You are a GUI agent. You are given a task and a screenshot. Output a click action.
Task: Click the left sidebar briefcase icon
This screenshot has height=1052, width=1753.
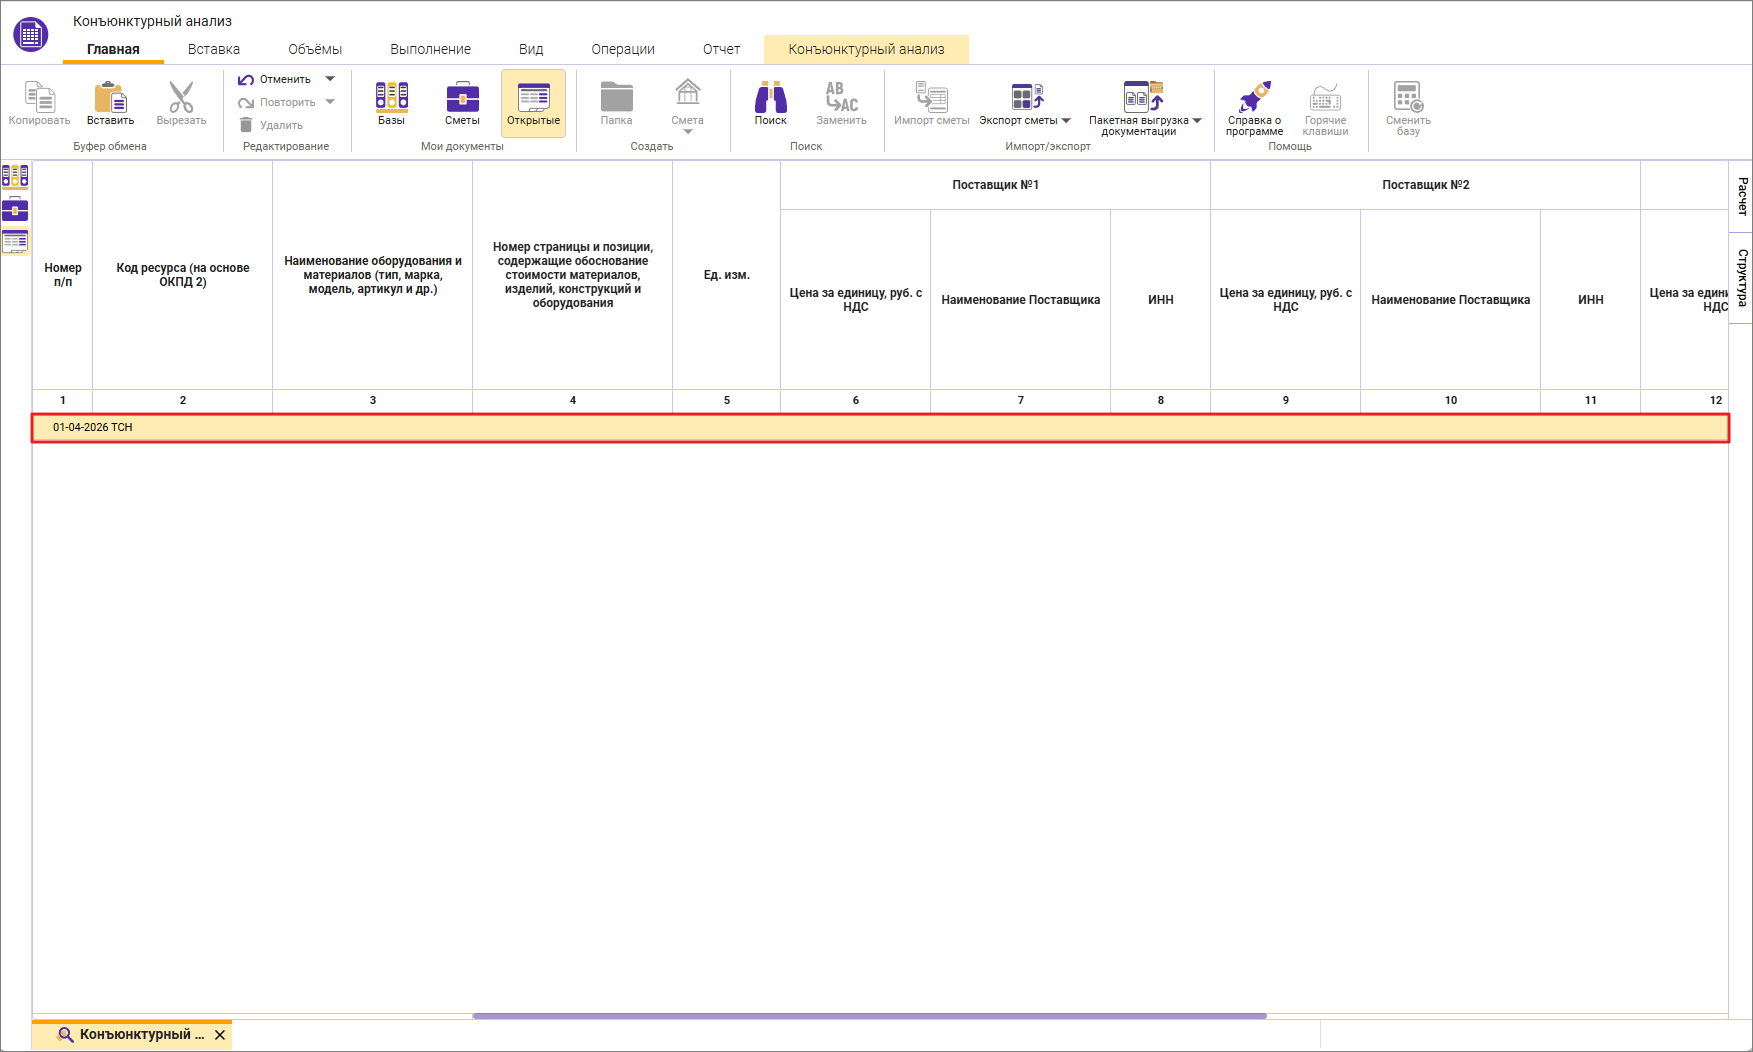point(15,209)
